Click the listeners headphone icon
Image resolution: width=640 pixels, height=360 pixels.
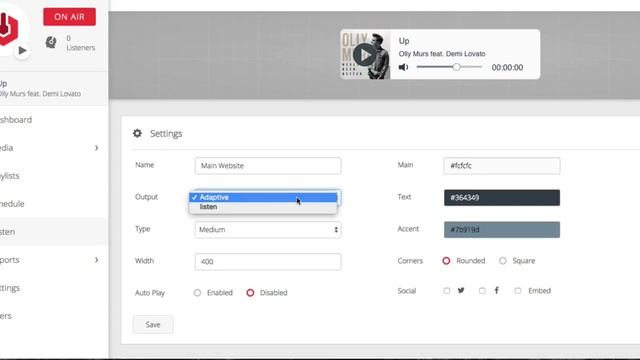[51, 42]
